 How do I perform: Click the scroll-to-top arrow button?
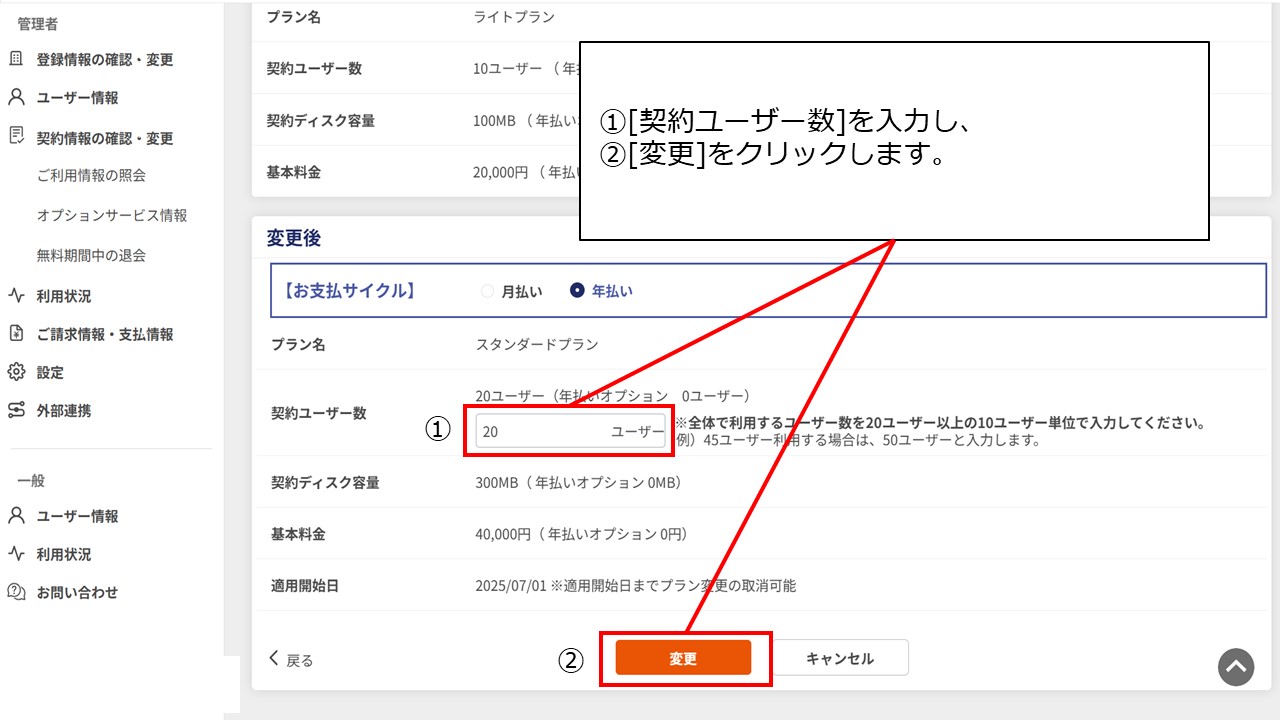[1236, 667]
